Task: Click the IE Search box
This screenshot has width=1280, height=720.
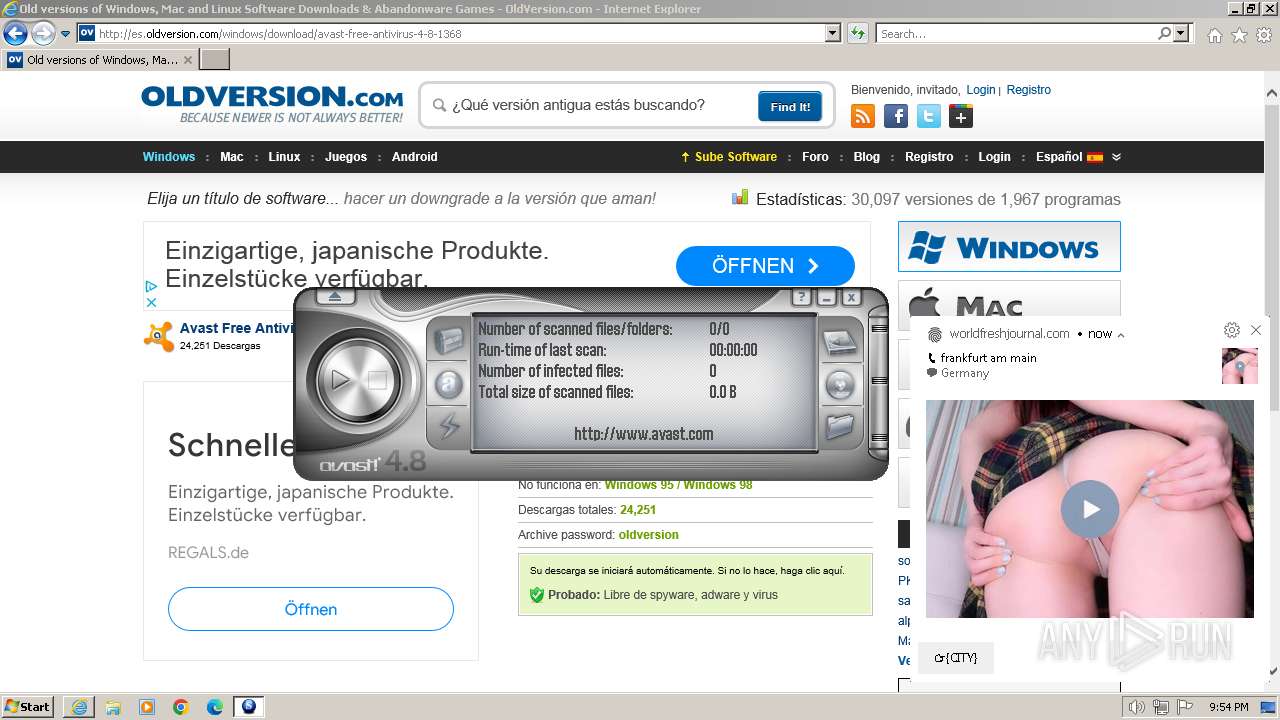Action: coord(1016,33)
